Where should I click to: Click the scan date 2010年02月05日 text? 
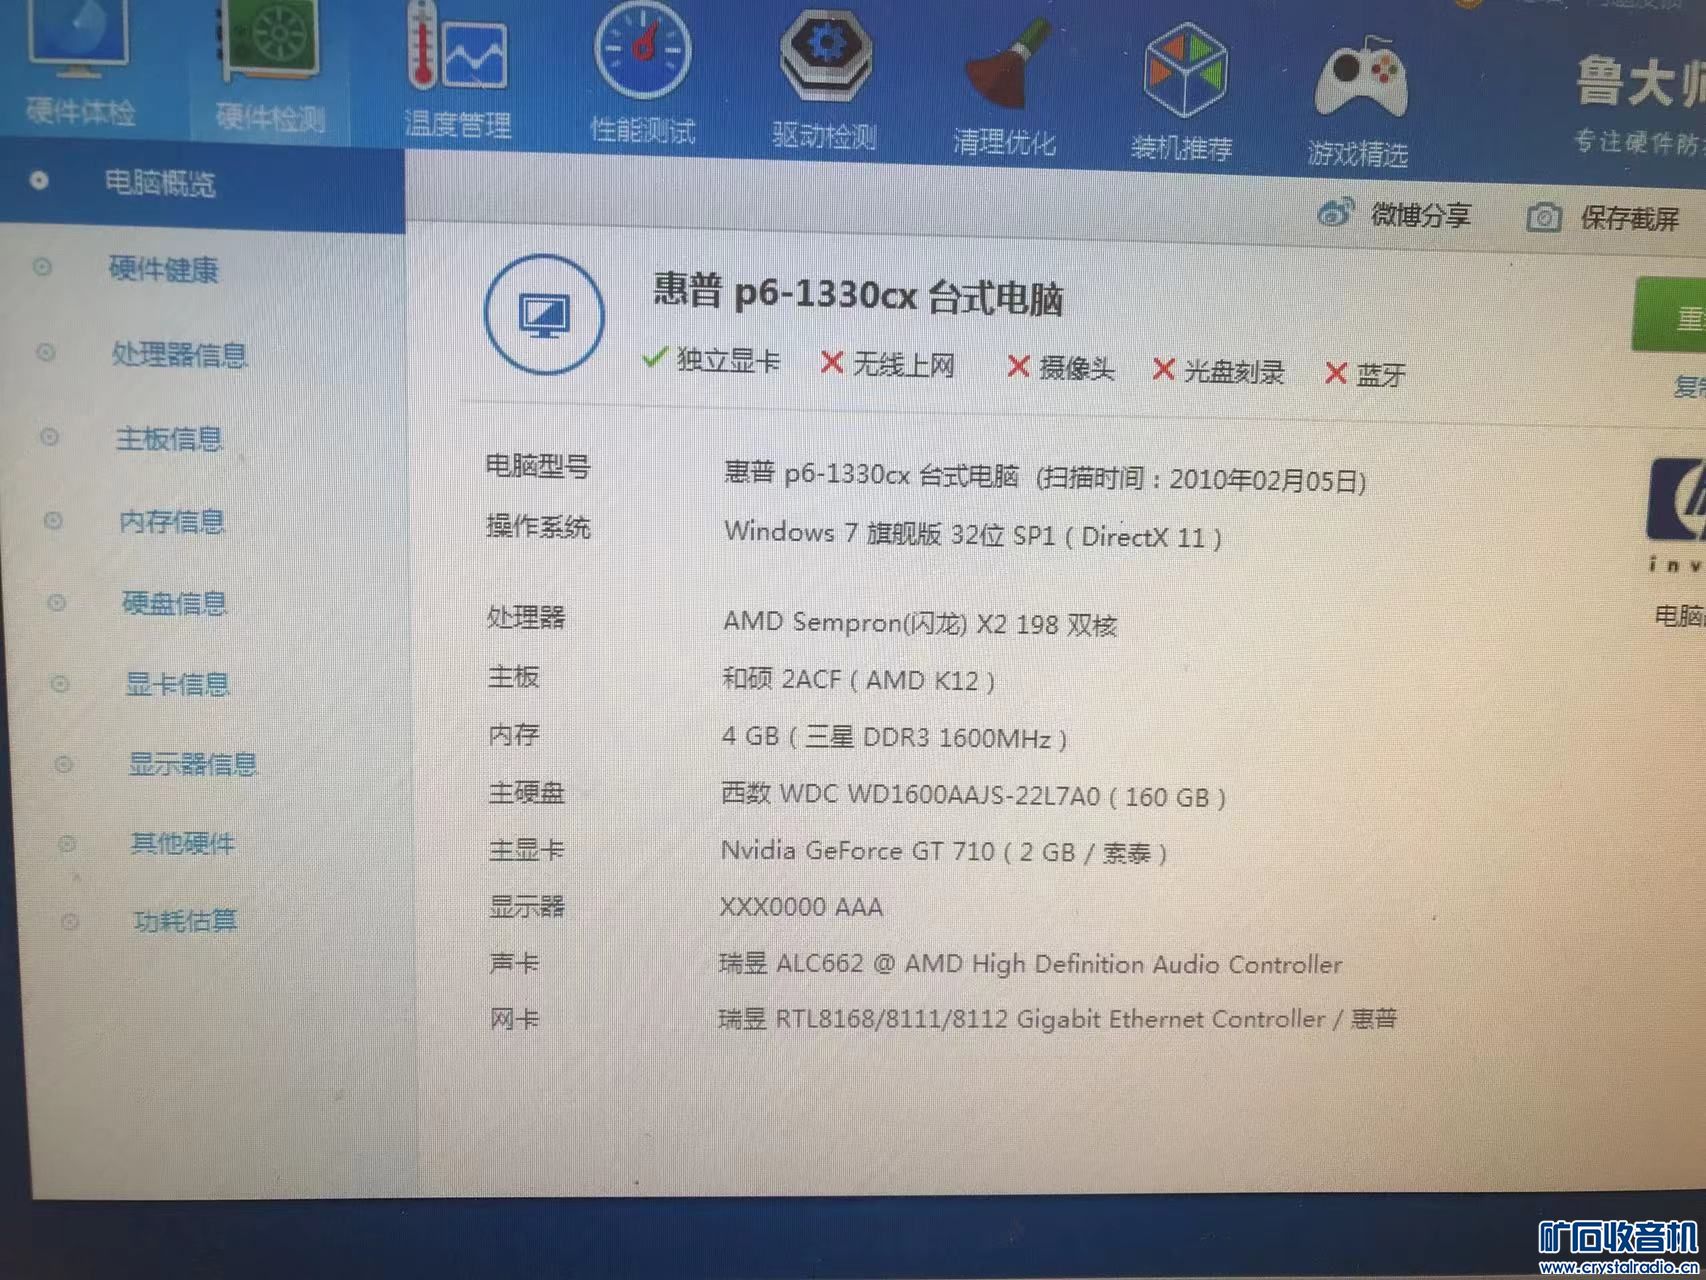(x=1262, y=481)
